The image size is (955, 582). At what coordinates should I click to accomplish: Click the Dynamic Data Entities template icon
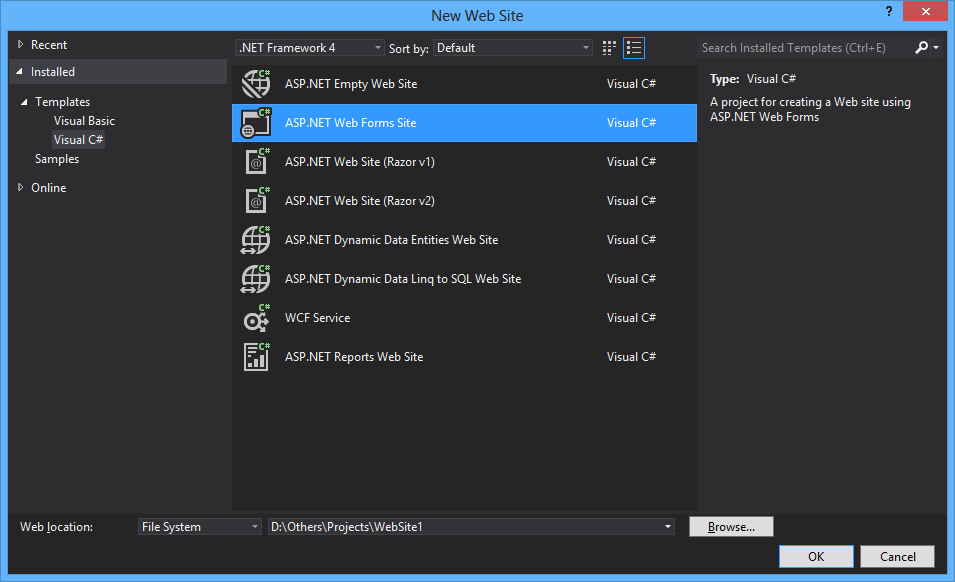point(256,240)
